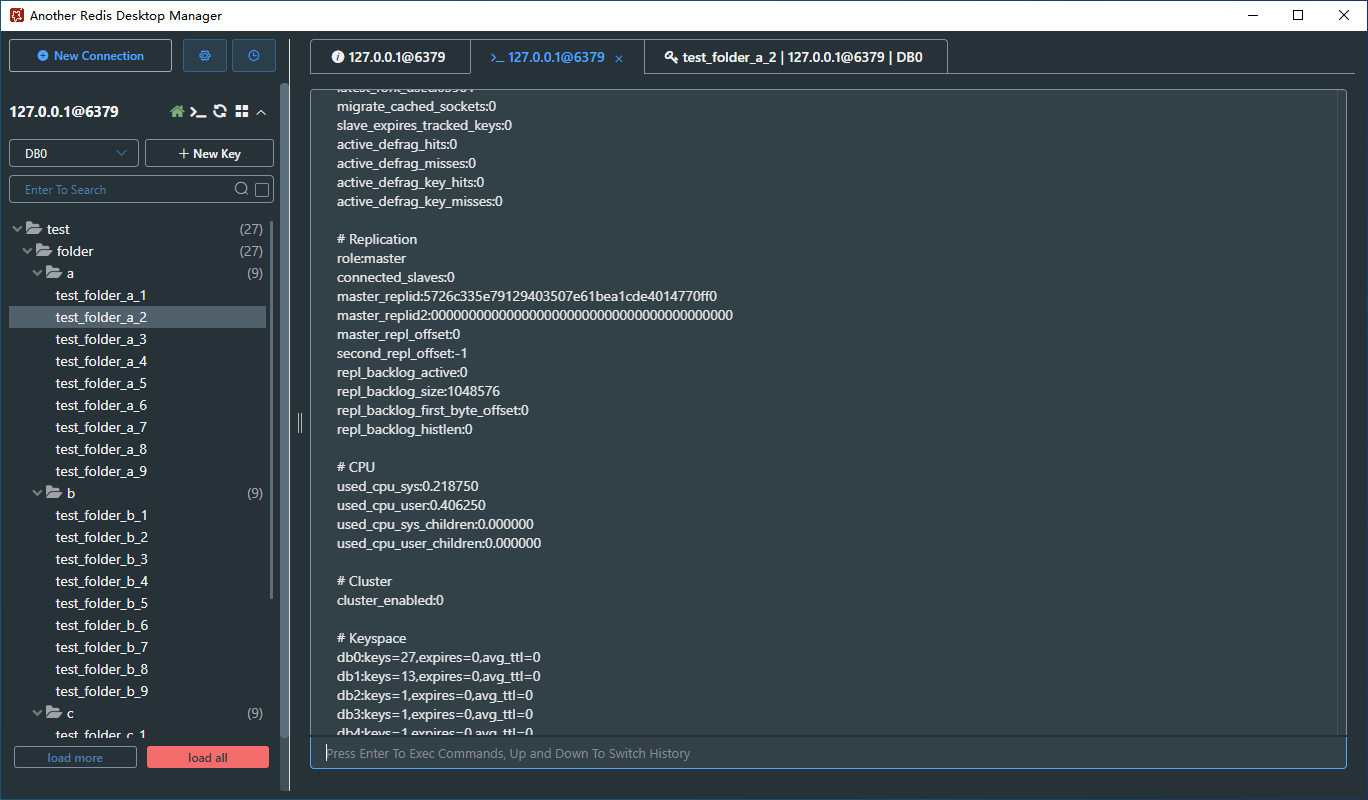Viewport: 1368px width, 800px height.
Task: Close the 127.0.0.1@6379 console tab
Action: click(619, 58)
